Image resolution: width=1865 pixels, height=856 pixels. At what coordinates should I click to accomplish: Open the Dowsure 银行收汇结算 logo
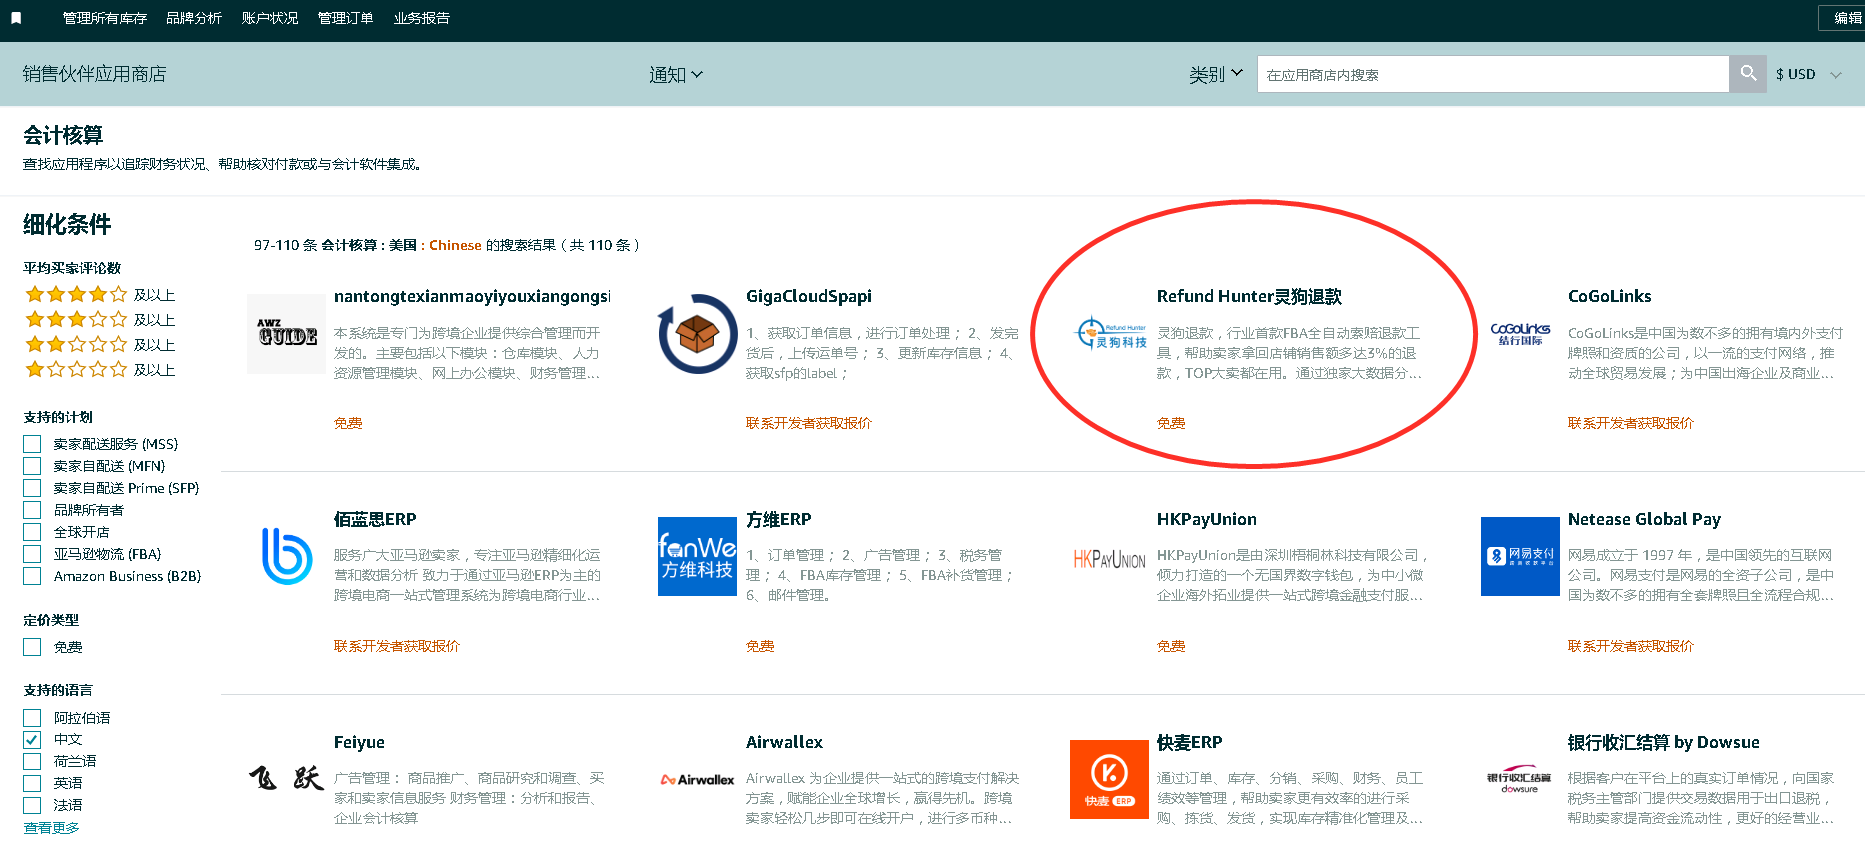[1520, 781]
